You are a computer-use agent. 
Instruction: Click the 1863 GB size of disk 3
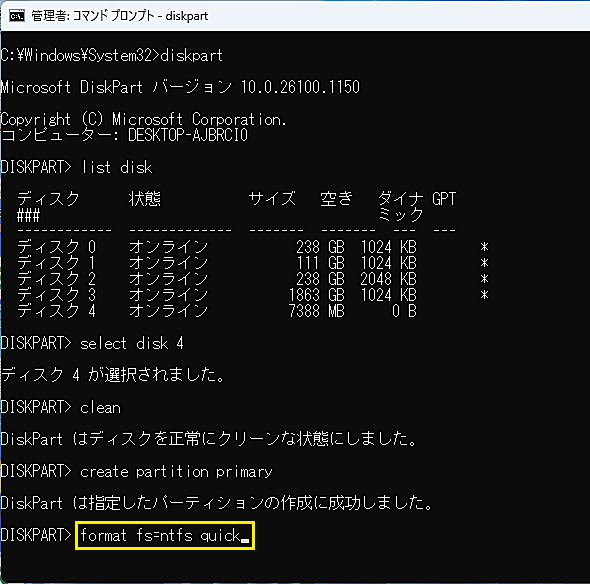click(x=316, y=295)
